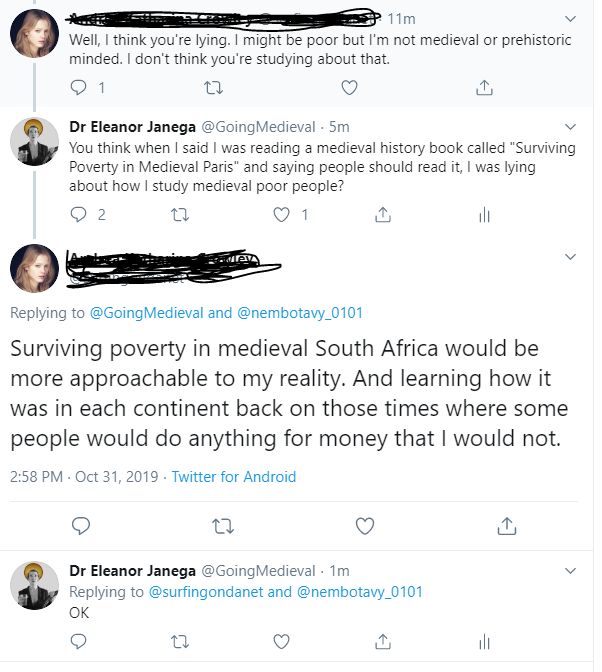Open the @surfingondanet mention link

(x=206, y=592)
